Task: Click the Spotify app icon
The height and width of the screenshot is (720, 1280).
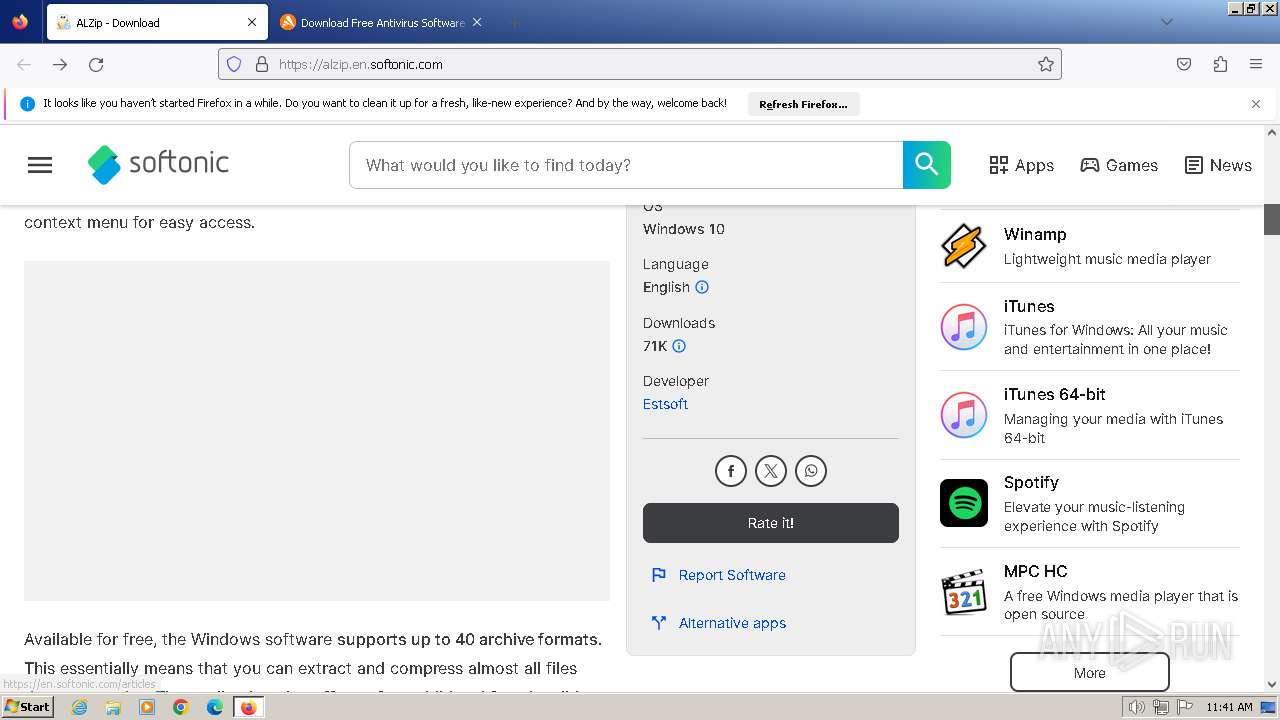Action: [964, 503]
